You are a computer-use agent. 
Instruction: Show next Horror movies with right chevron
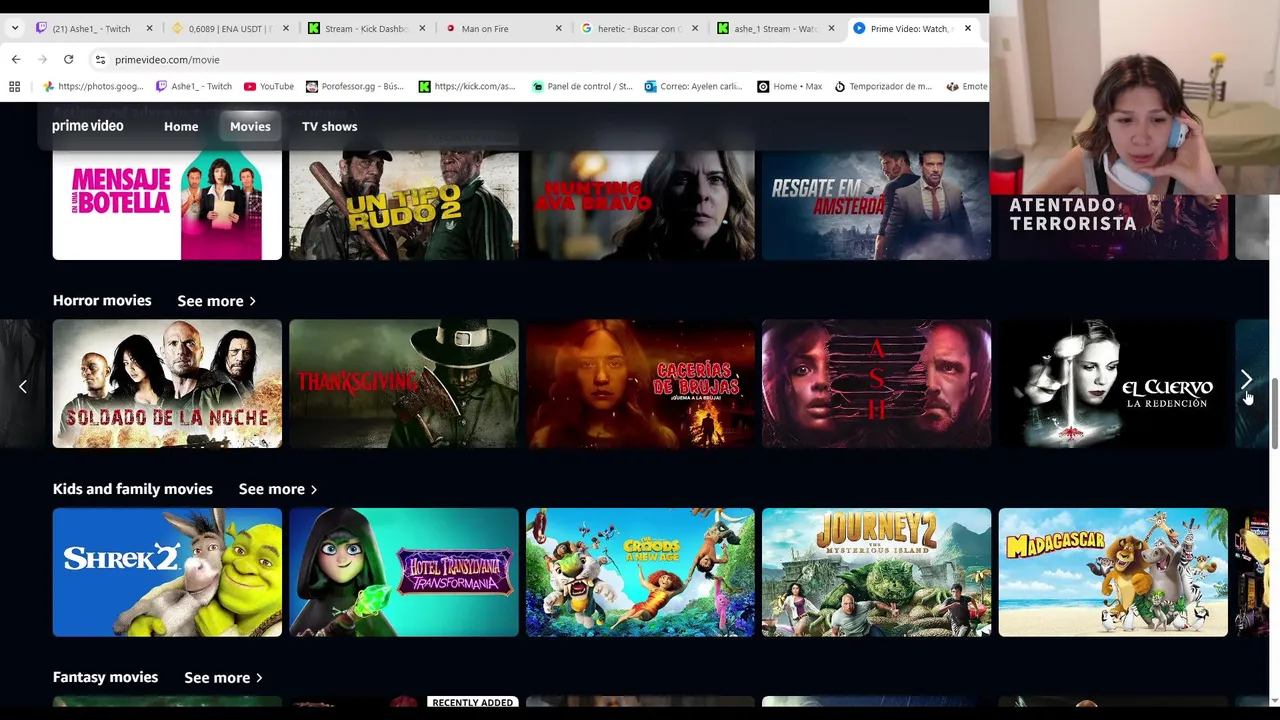(1246, 380)
